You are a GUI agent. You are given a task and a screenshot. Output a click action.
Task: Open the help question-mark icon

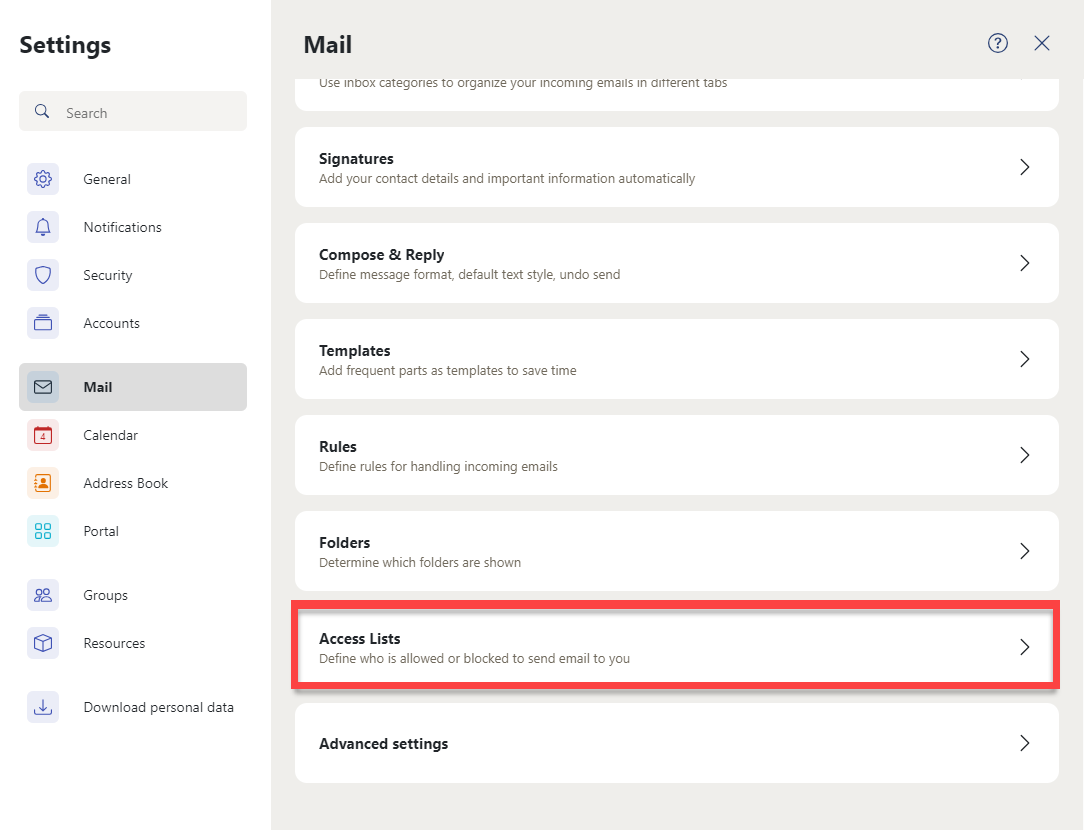[x=997, y=43]
